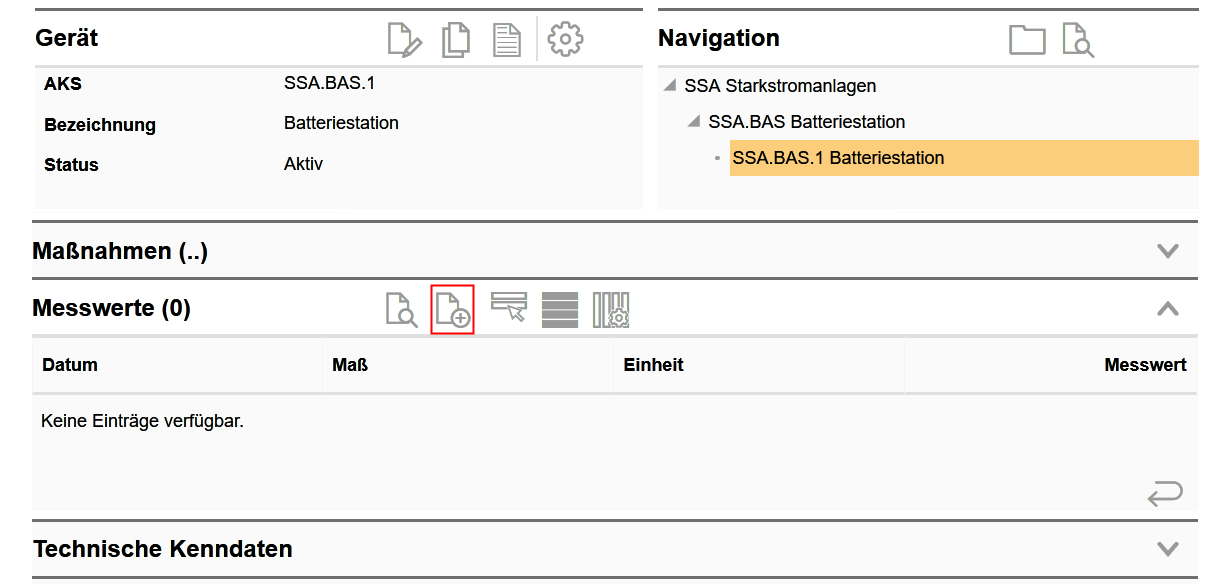
Task: Open the Messwerte column settings icon
Action: pos(611,309)
